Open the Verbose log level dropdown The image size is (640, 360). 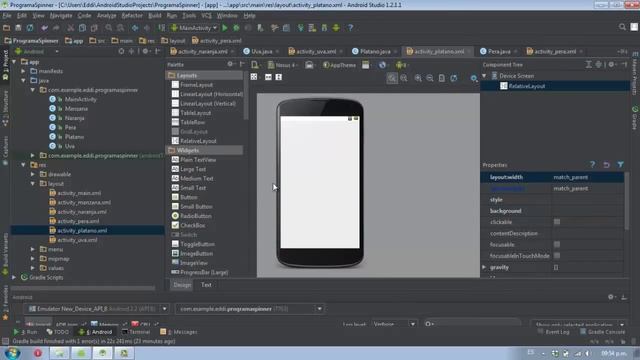point(394,324)
